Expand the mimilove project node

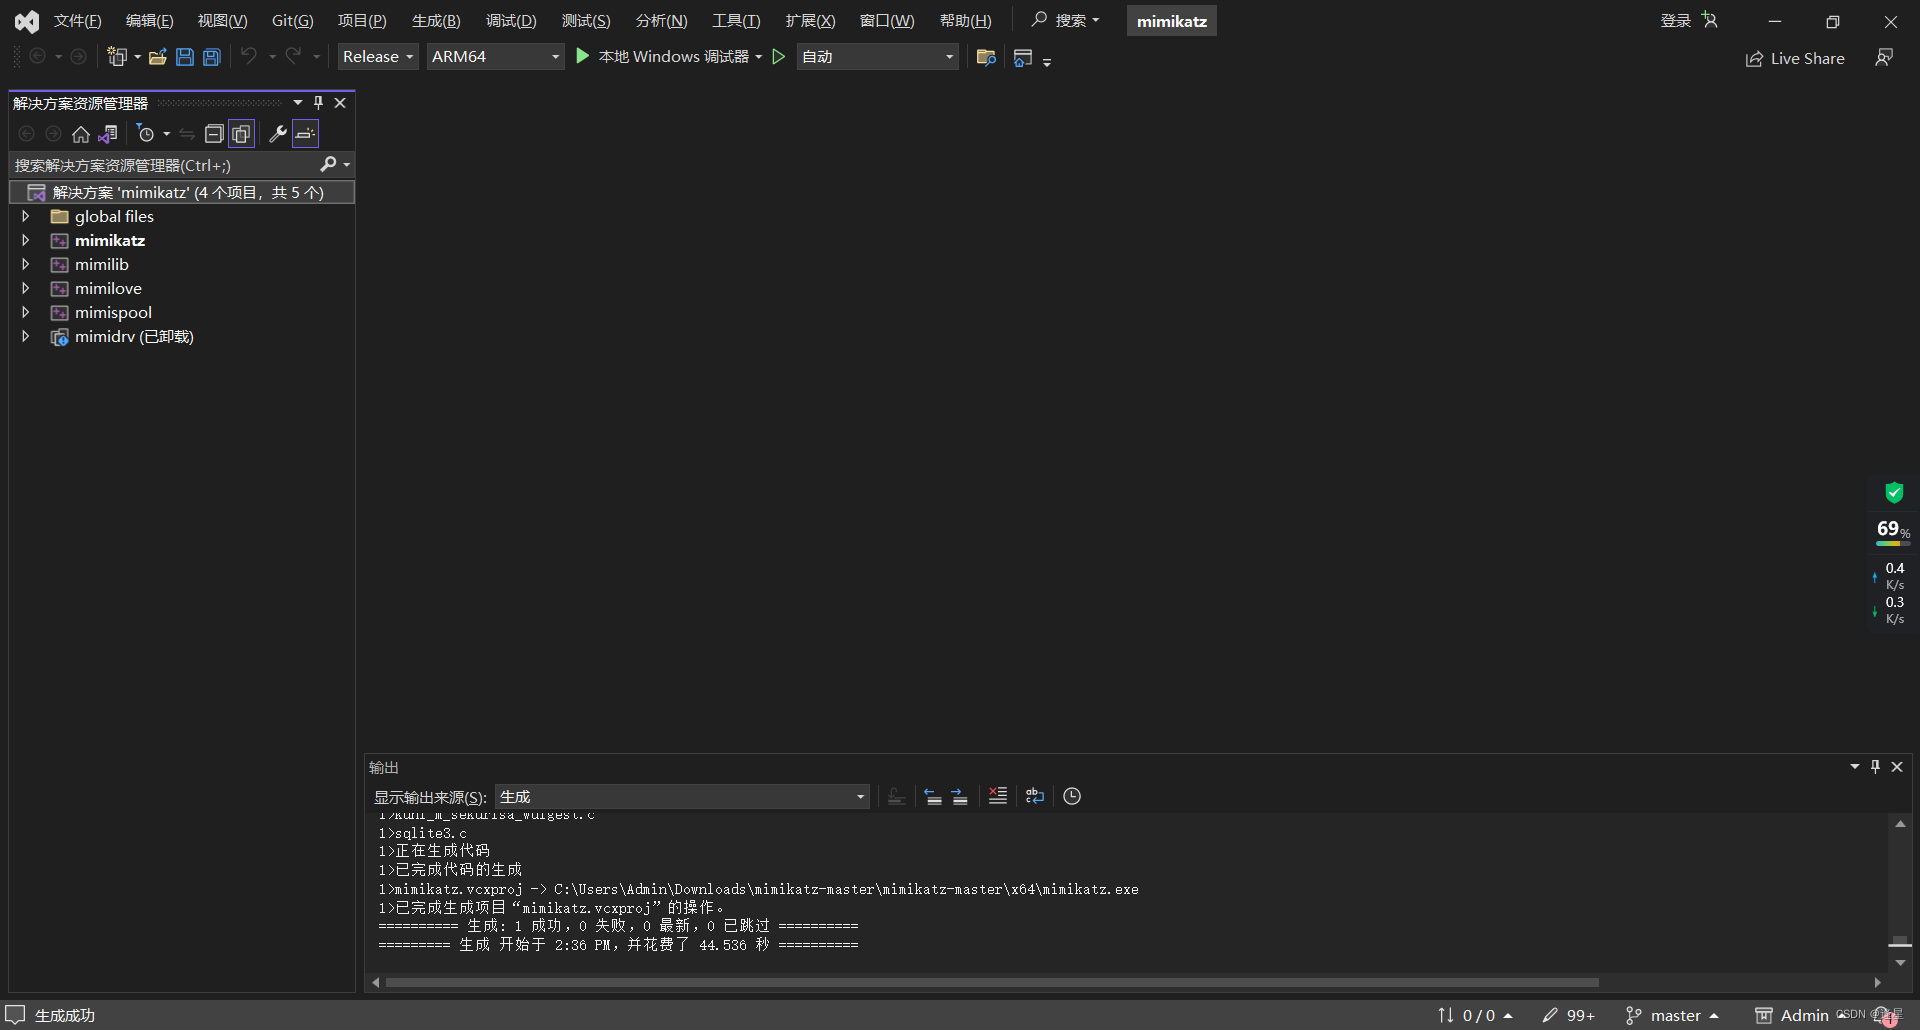[26, 288]
